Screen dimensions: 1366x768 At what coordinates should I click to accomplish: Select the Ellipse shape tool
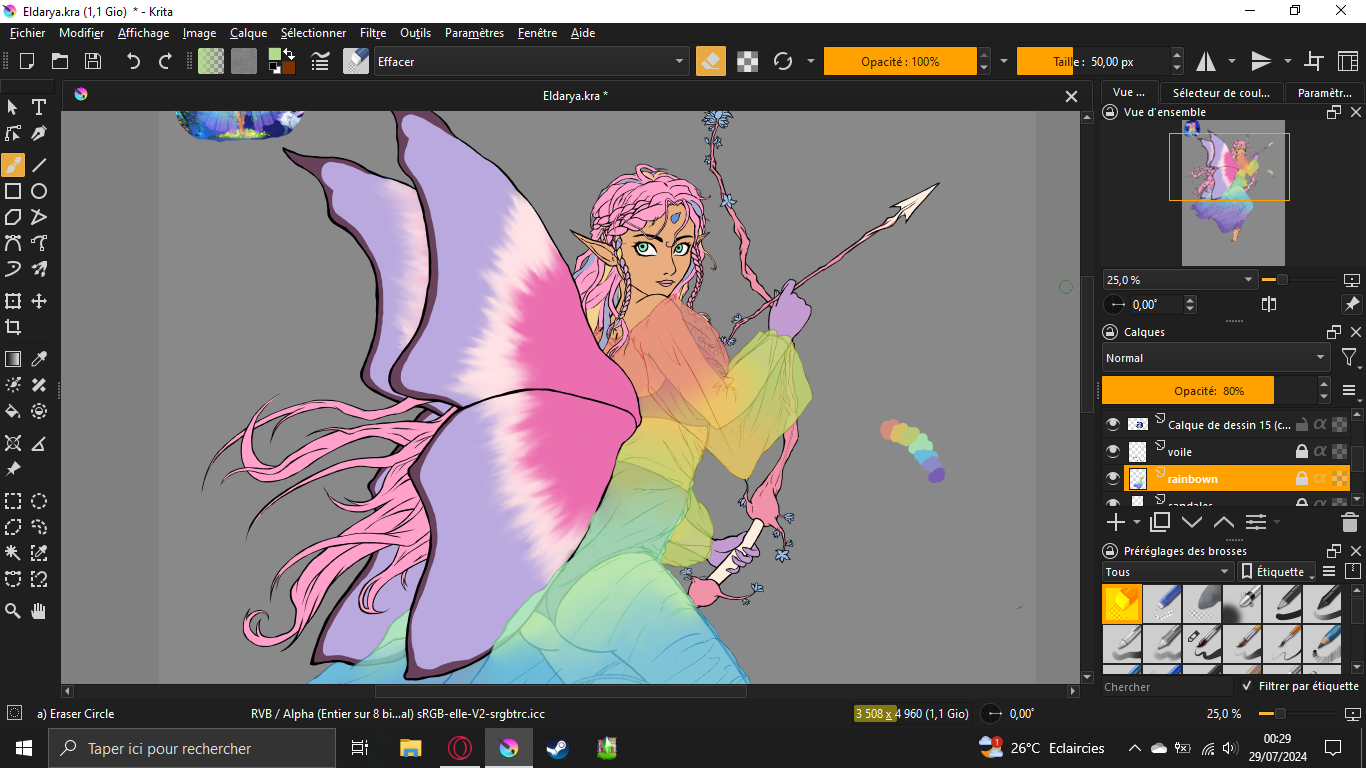tap(39, 191)
